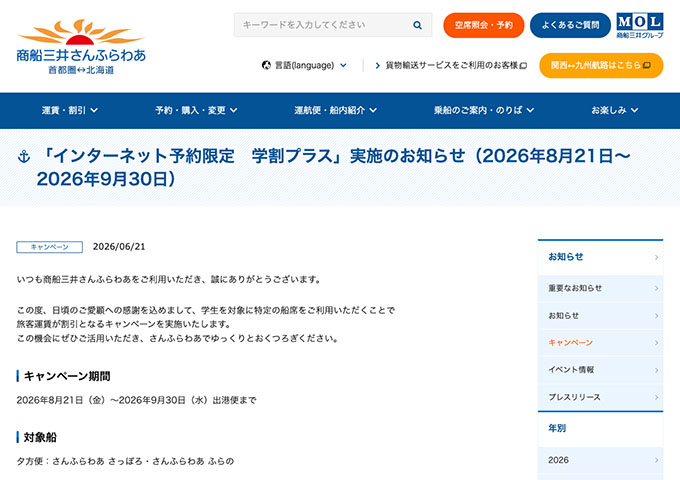
Task: Select プレスリリース sidebar item
Action: click(x=600, y=397)
